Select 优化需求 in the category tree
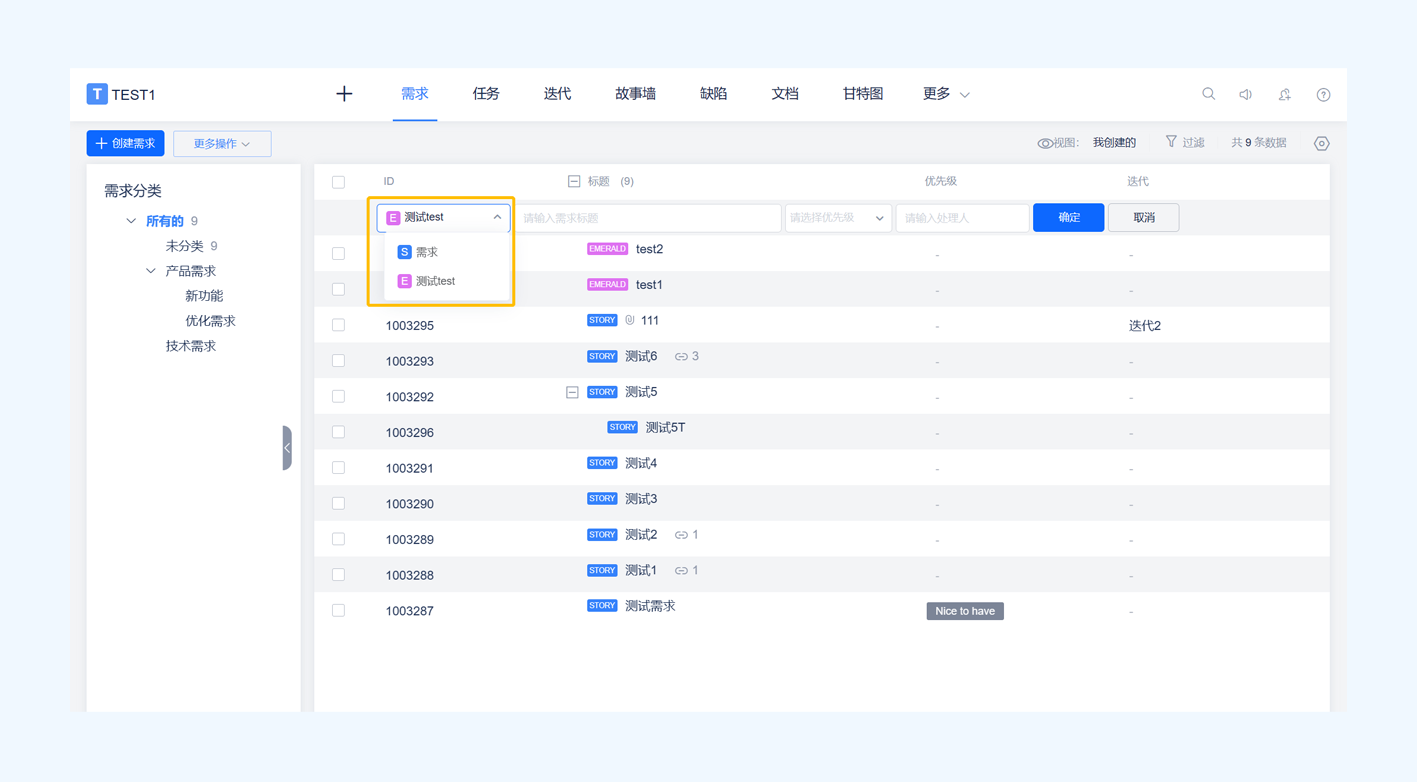 210,321
